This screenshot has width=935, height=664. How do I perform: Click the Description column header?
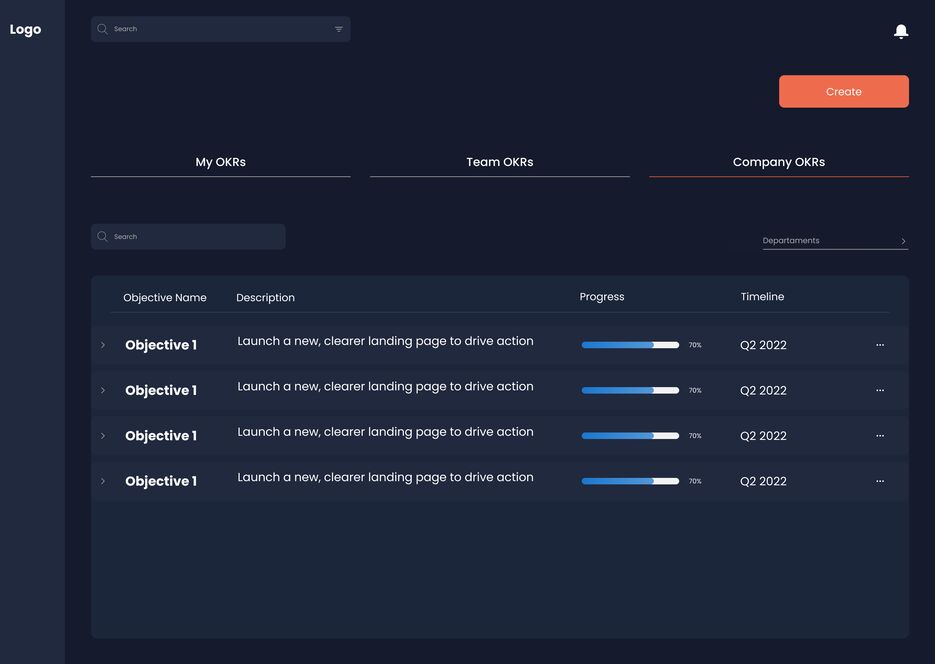coord(265,297)
